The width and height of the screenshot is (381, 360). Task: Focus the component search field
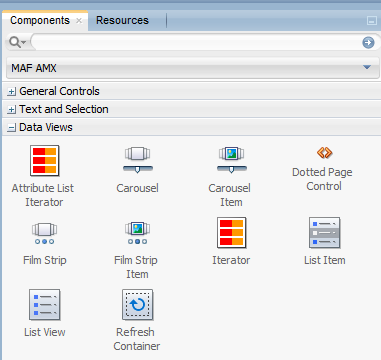tap(197, 42)
